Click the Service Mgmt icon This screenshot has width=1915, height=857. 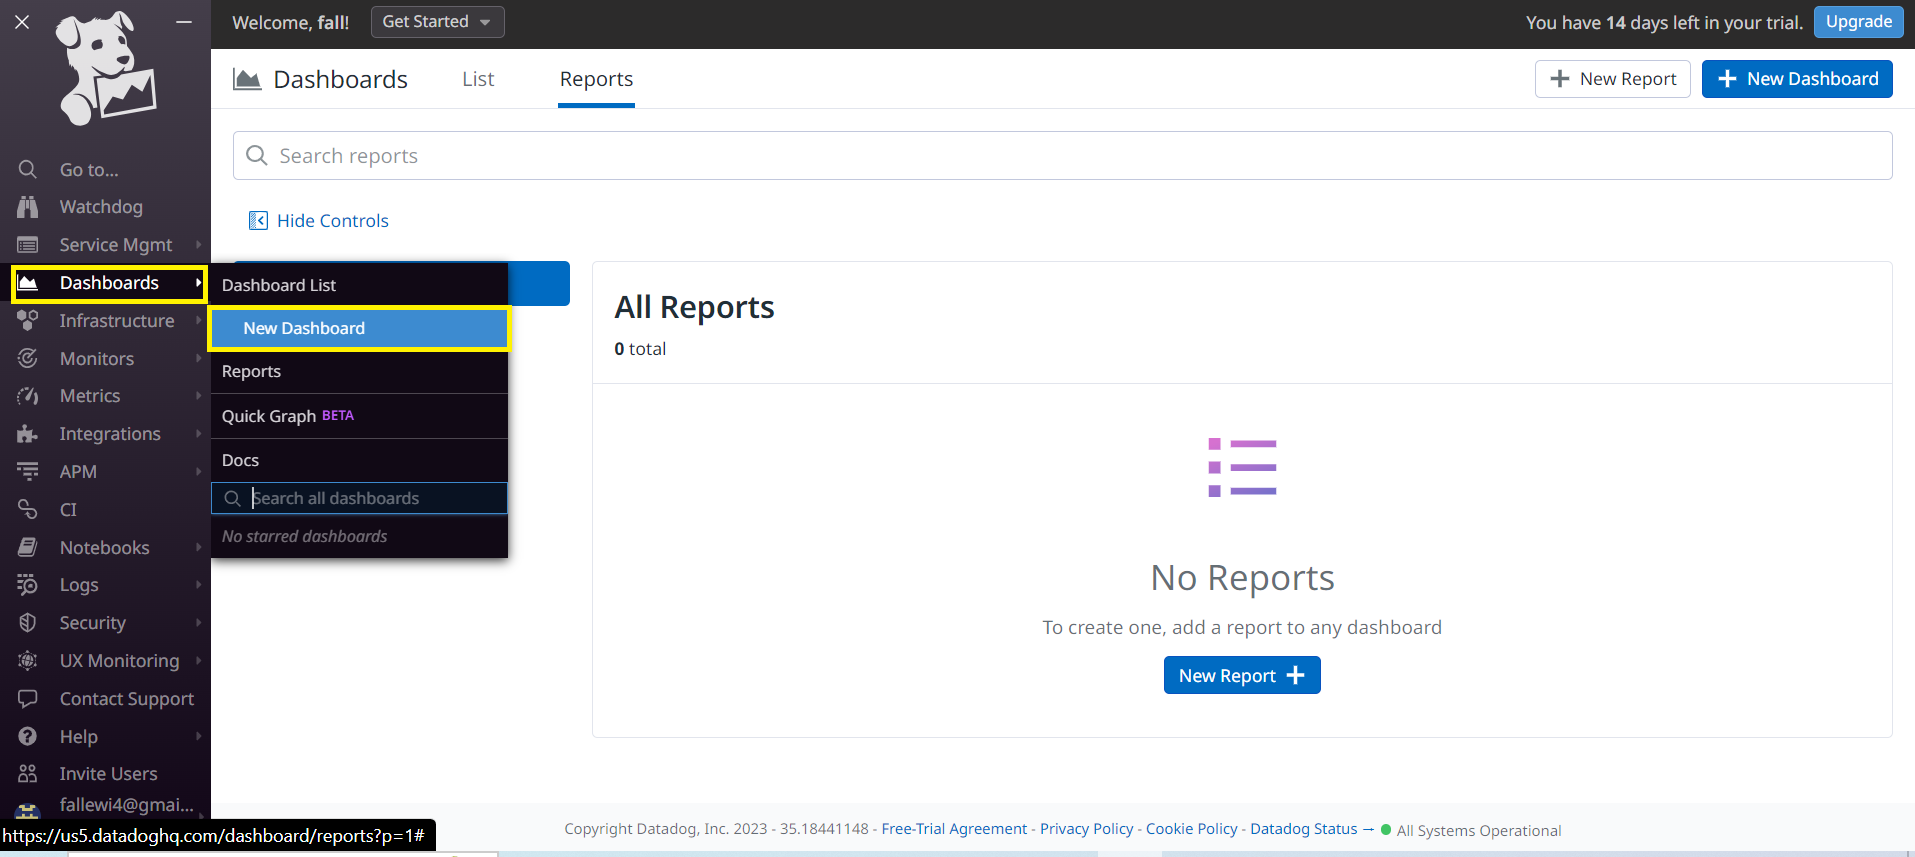28,245
